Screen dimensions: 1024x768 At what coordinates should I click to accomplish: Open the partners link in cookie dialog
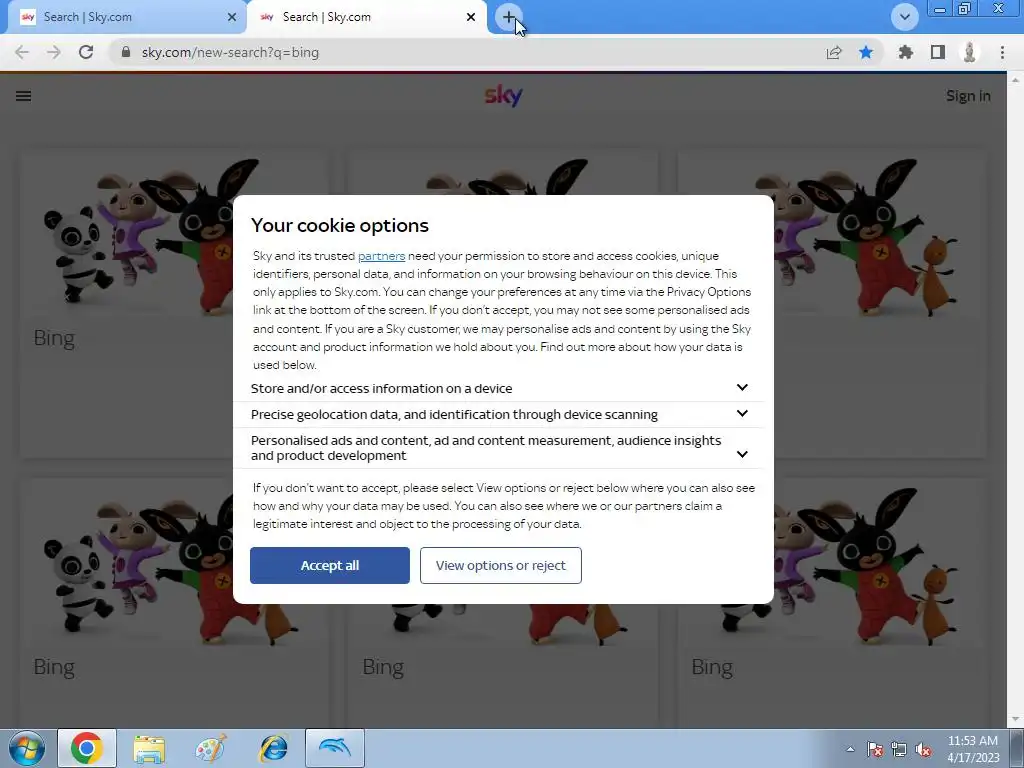click(381, 256)
